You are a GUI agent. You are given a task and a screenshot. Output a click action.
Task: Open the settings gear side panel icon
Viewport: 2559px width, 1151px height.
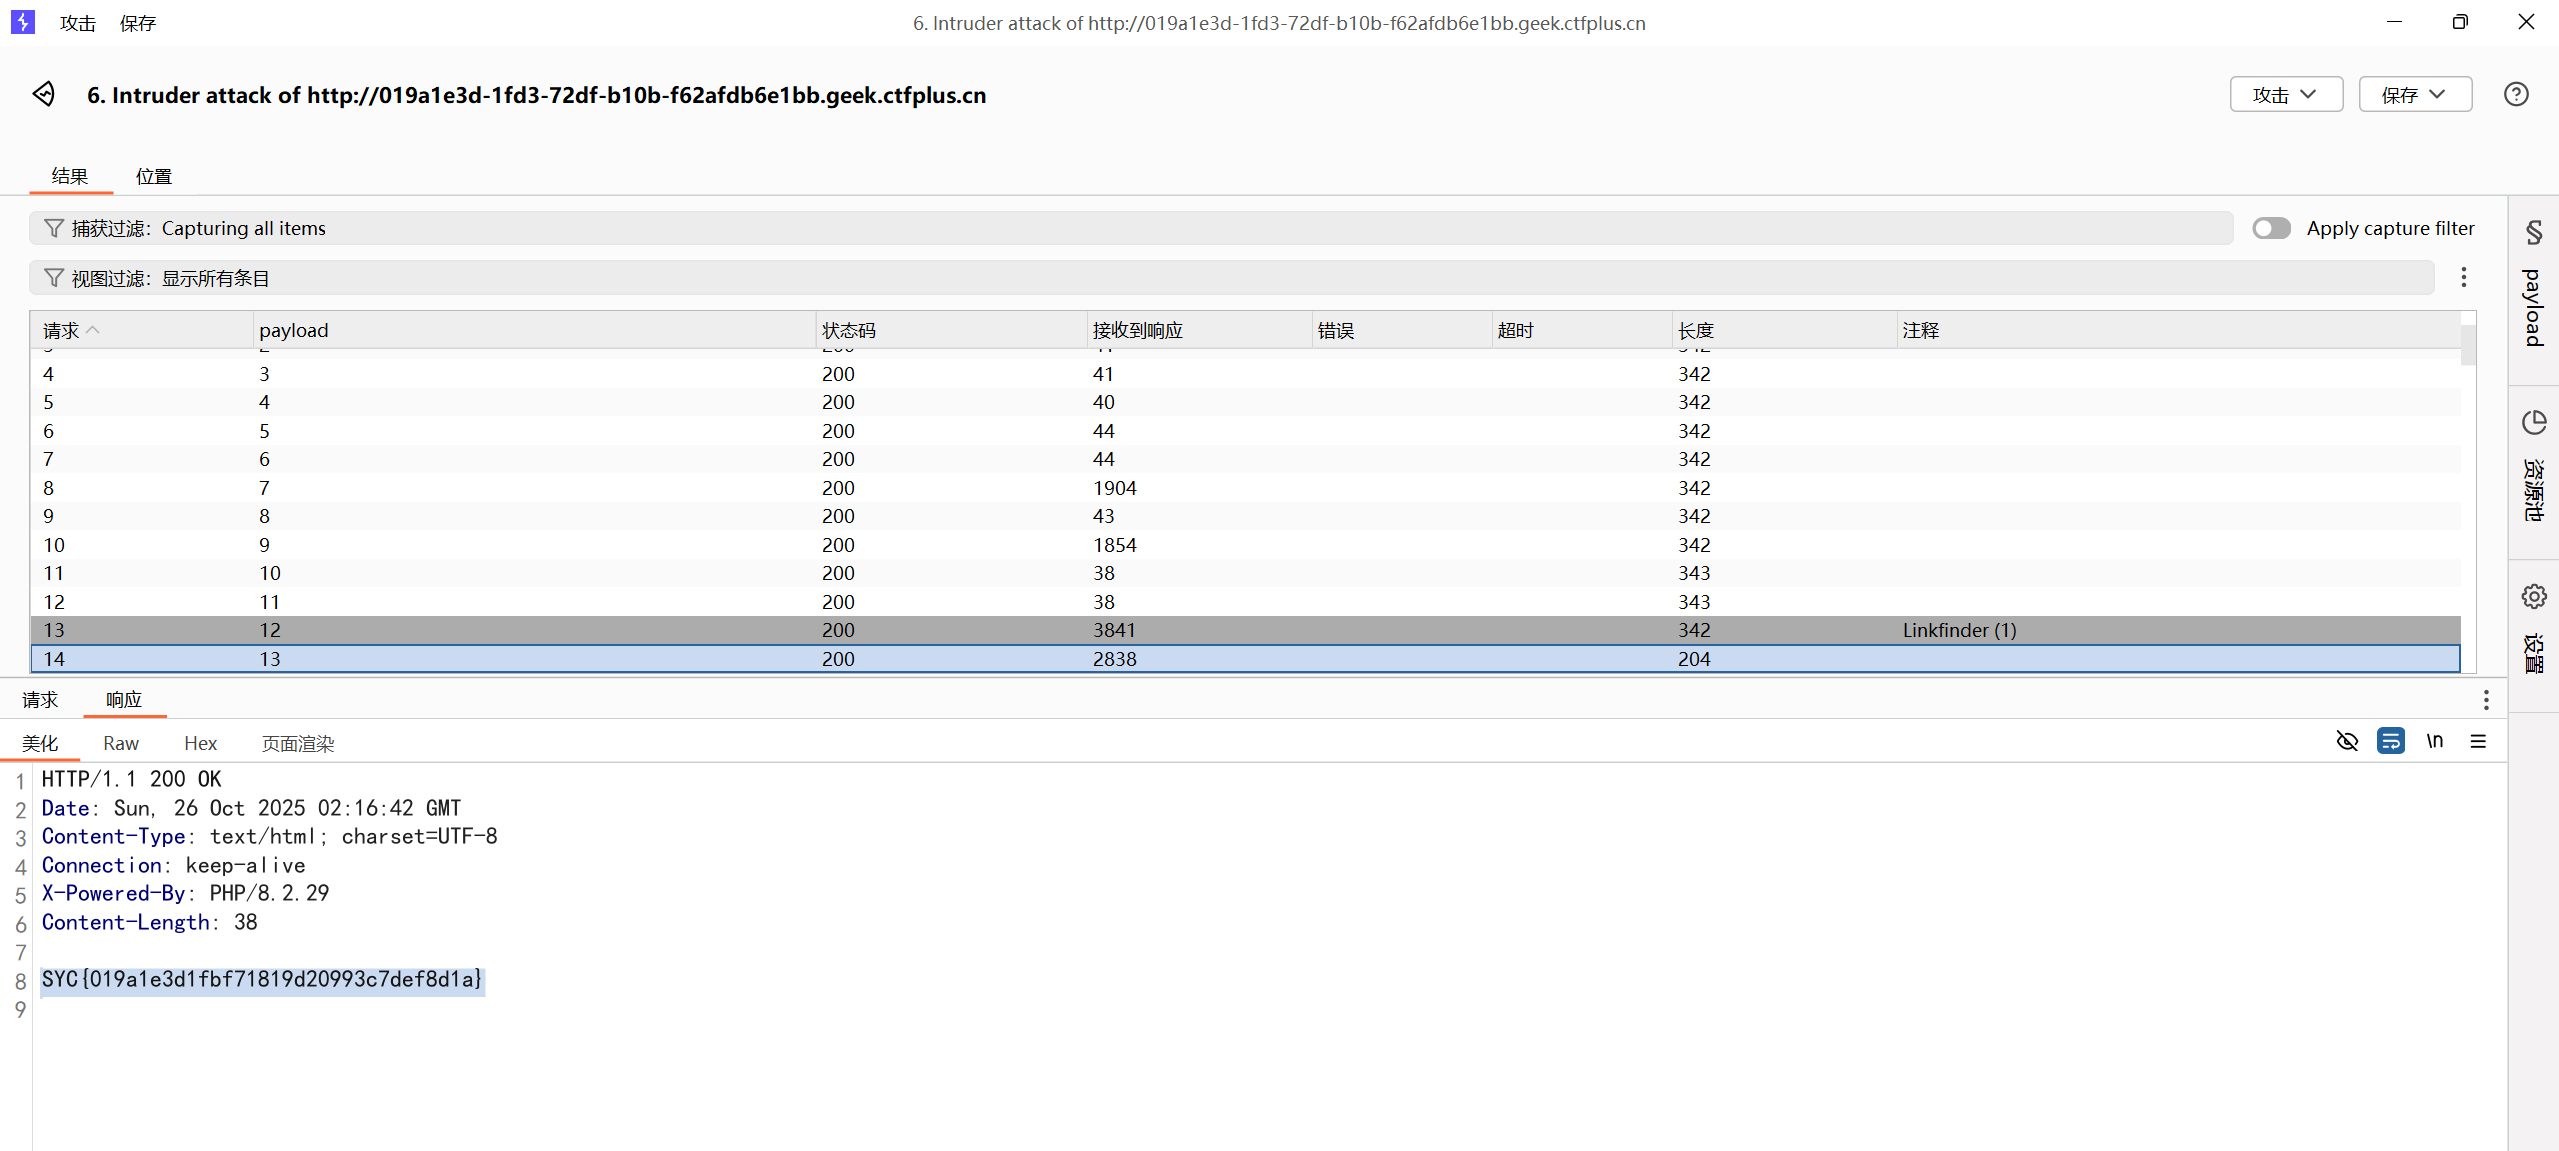pyautogui.click(x=2533, y=597)
